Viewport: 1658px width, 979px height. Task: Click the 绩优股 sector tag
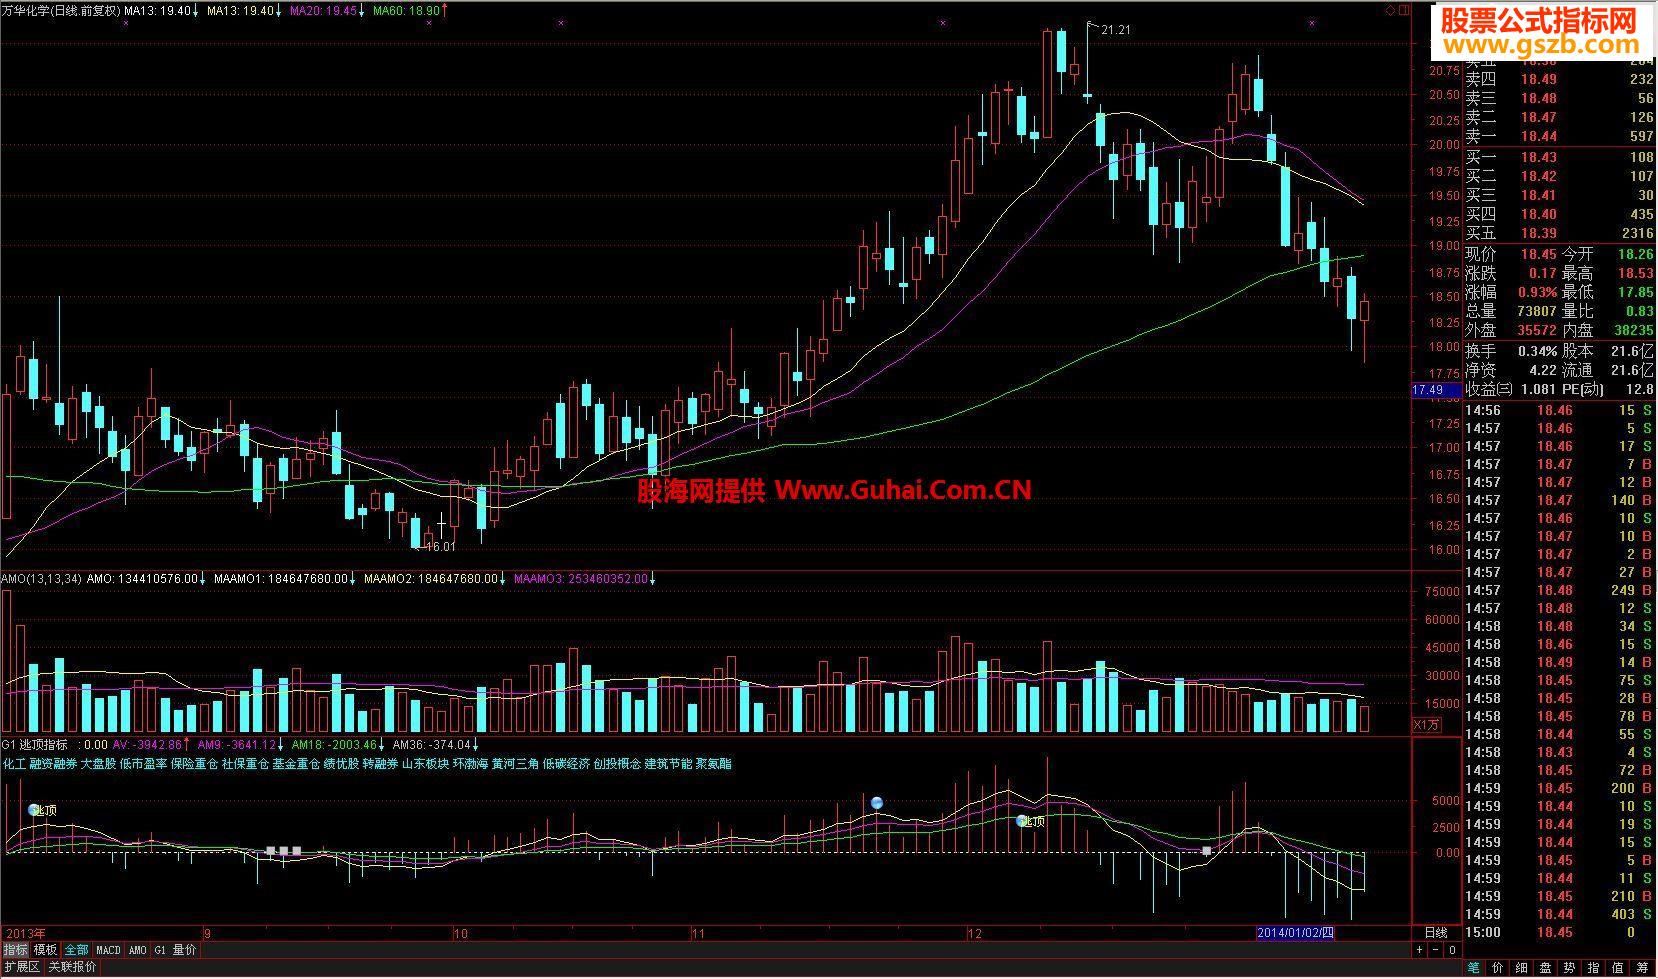[x=341, y=764]
